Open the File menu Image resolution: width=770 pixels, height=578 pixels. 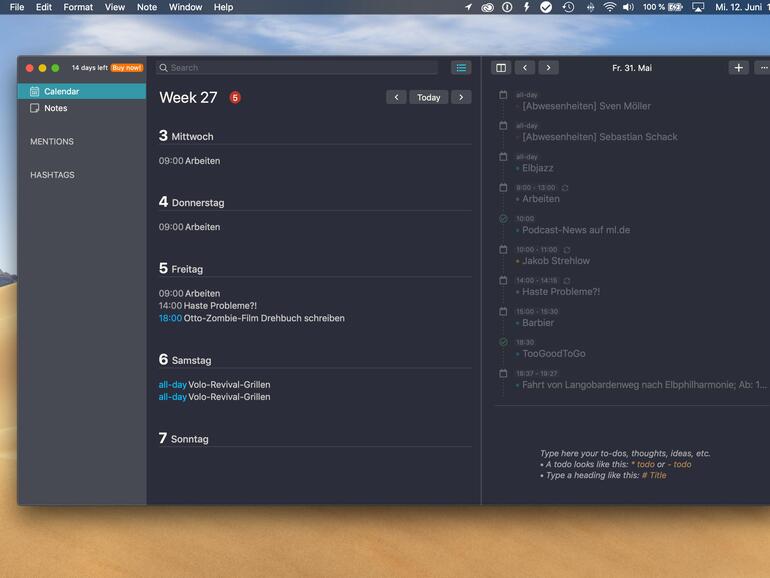tap(17, 7)
